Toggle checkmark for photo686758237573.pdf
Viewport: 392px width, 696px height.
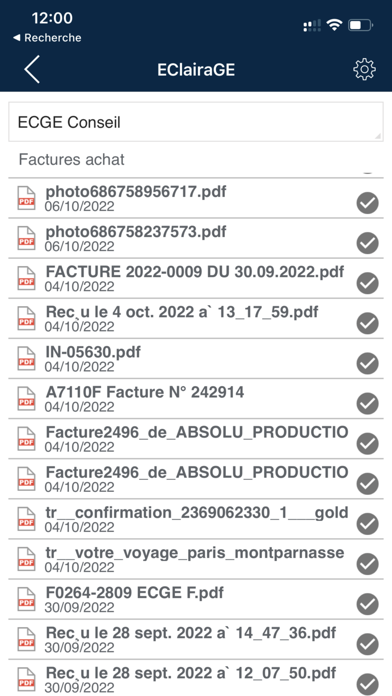368,243
